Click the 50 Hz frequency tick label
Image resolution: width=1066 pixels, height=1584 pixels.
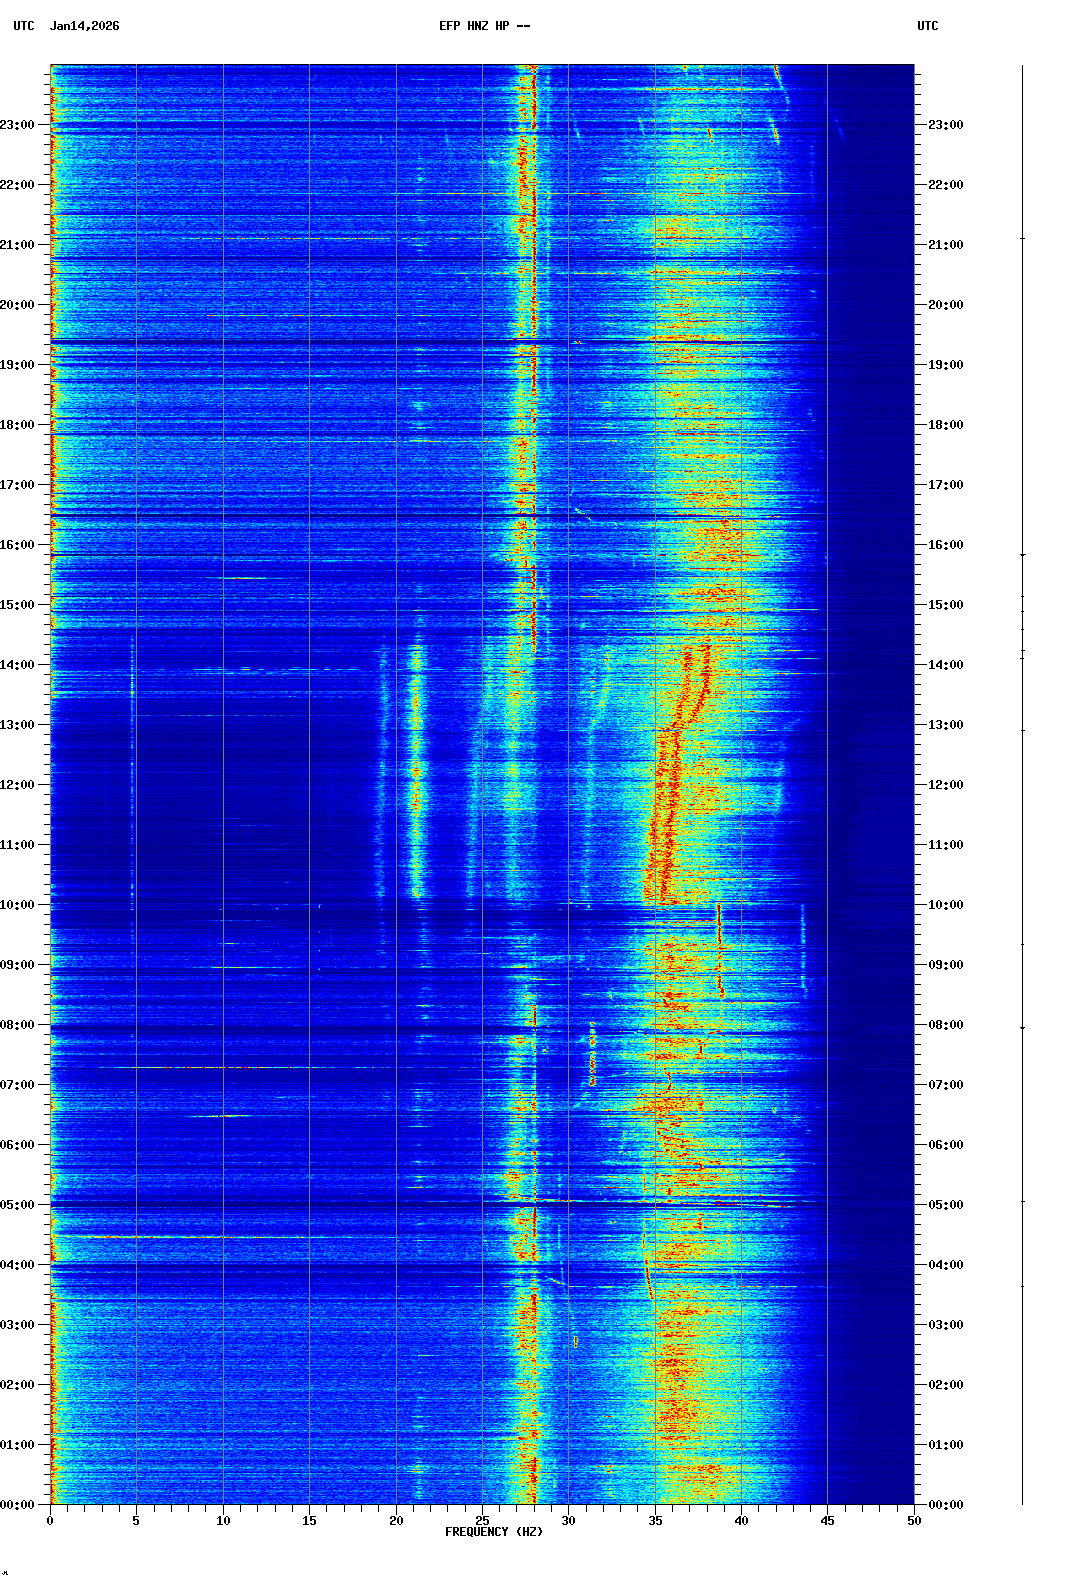[914, 1521]
